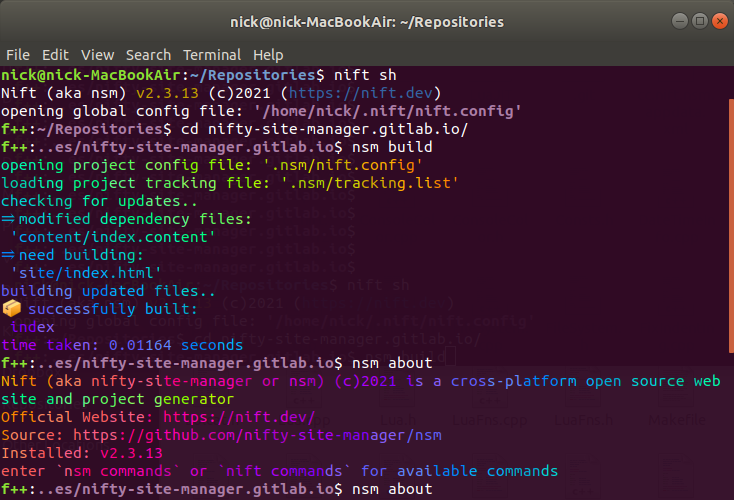The width and height of the screenshot is (734, 500).
Task: Click the window title nick@nick-MacBookAir
Action: pos(367,22)
